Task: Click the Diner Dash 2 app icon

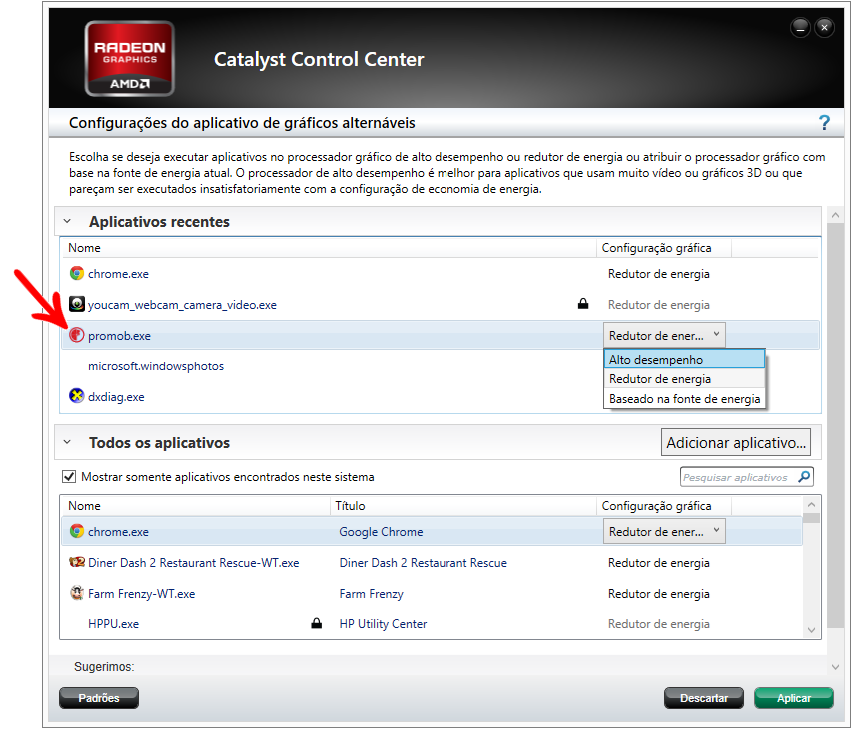Action: click(x=76, y=562)
